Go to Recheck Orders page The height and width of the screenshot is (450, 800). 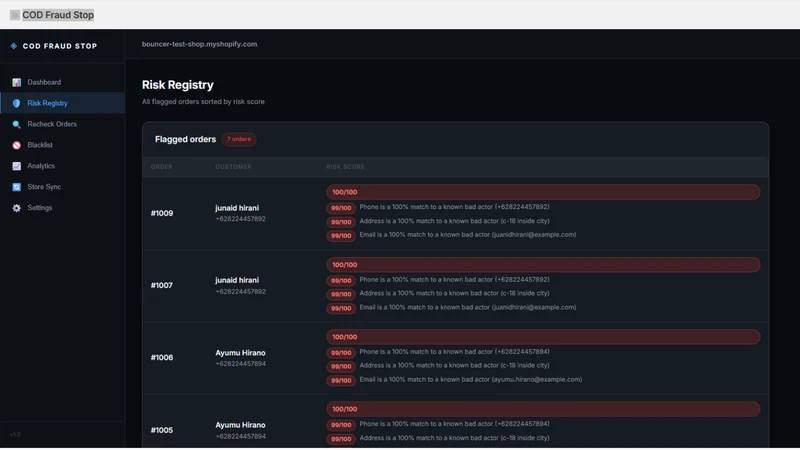[62, 124]
